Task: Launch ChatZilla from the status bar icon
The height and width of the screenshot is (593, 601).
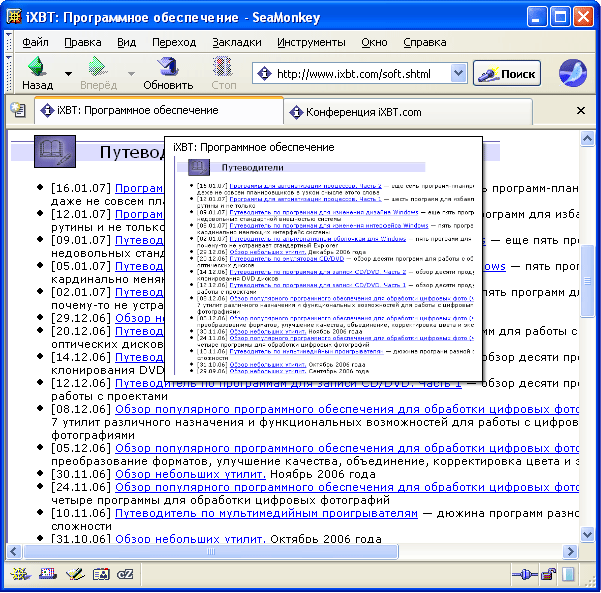Action: 125,574
